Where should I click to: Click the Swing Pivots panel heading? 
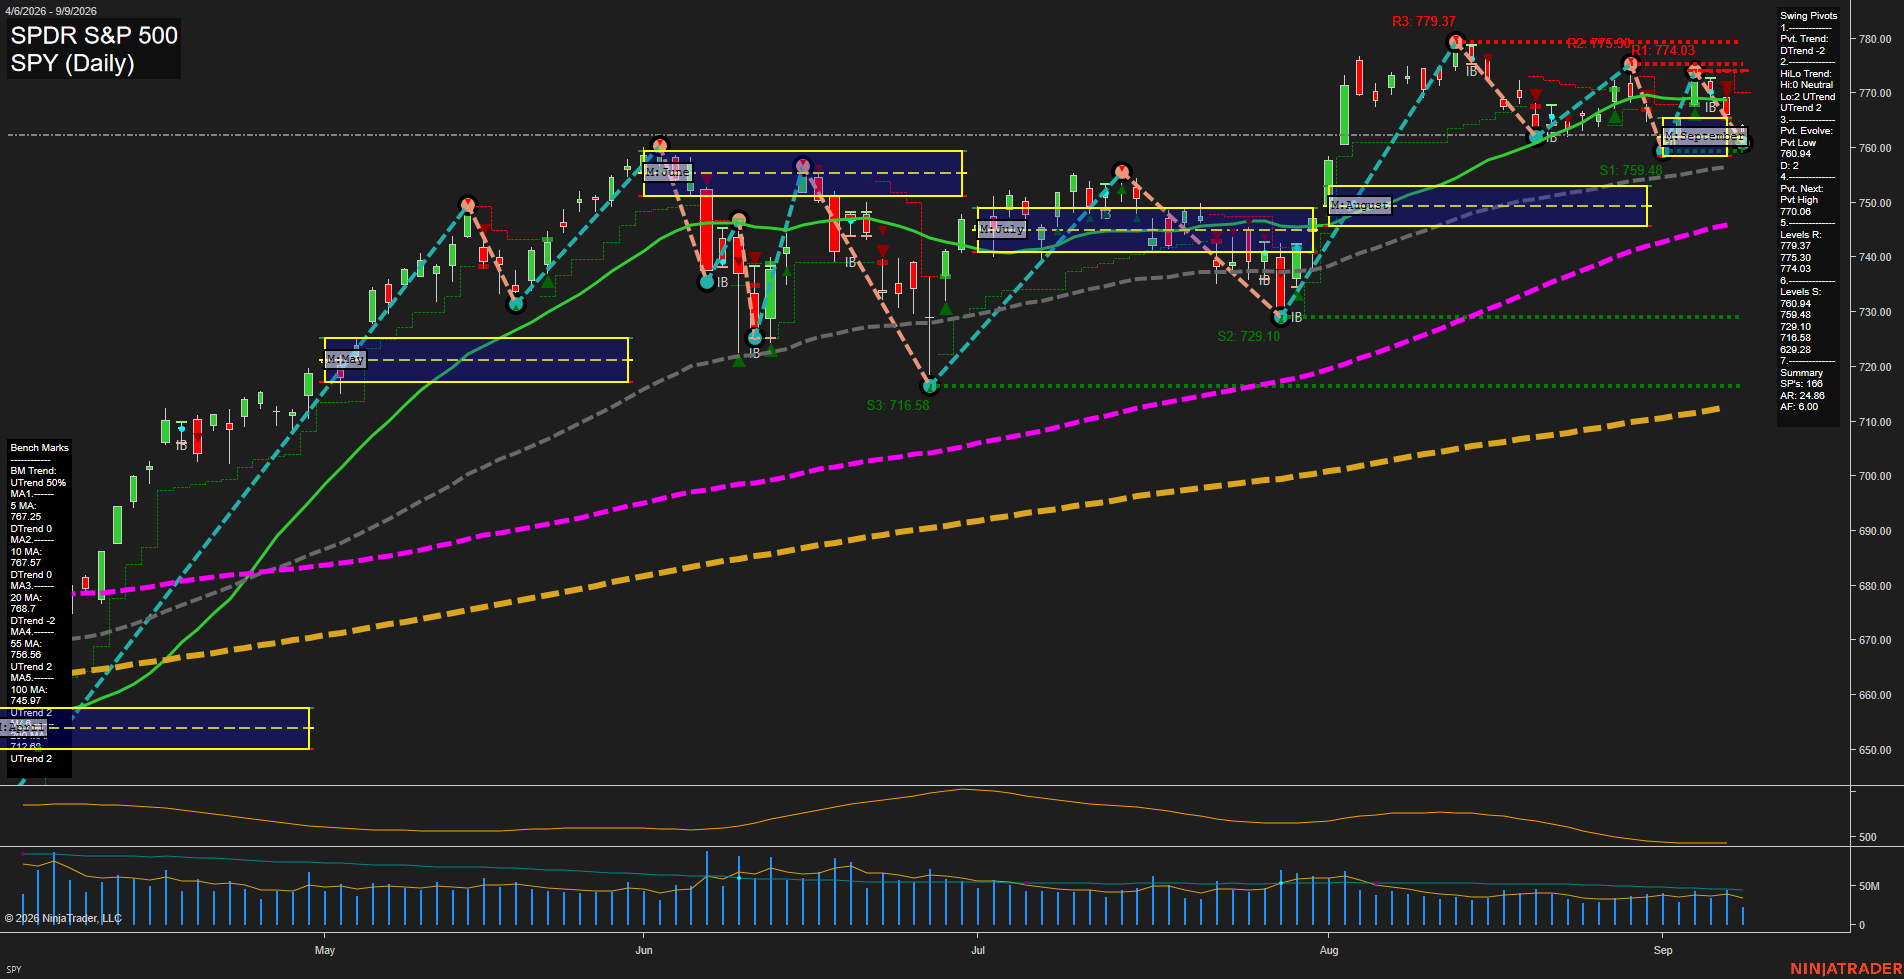[x=1808, y=16]
